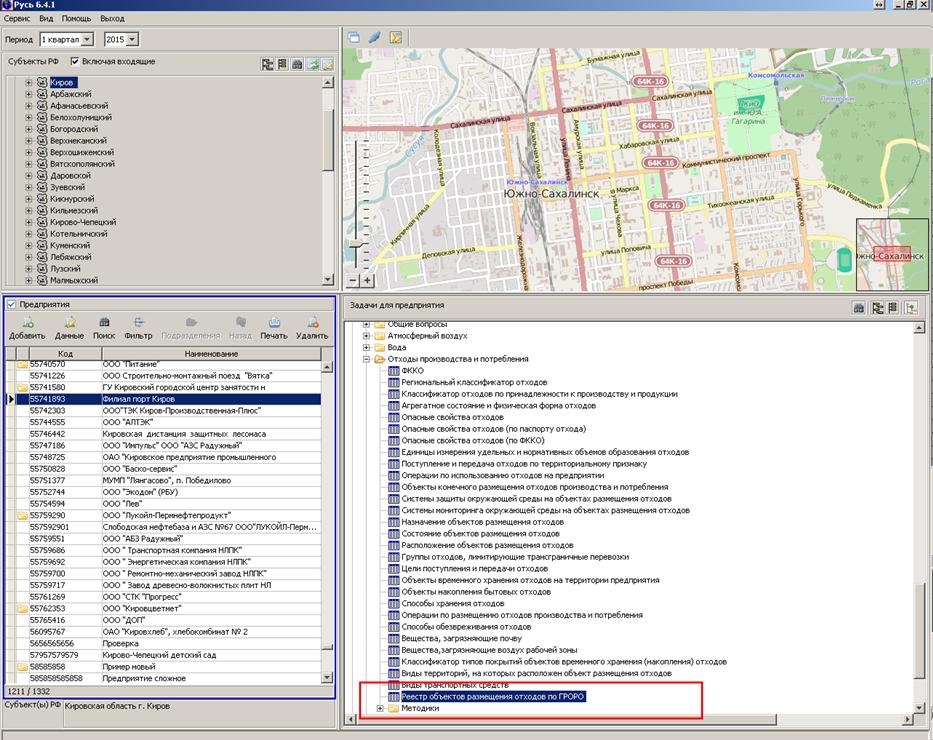Click the overview minimap thumbnail on map

click(892, 255)
